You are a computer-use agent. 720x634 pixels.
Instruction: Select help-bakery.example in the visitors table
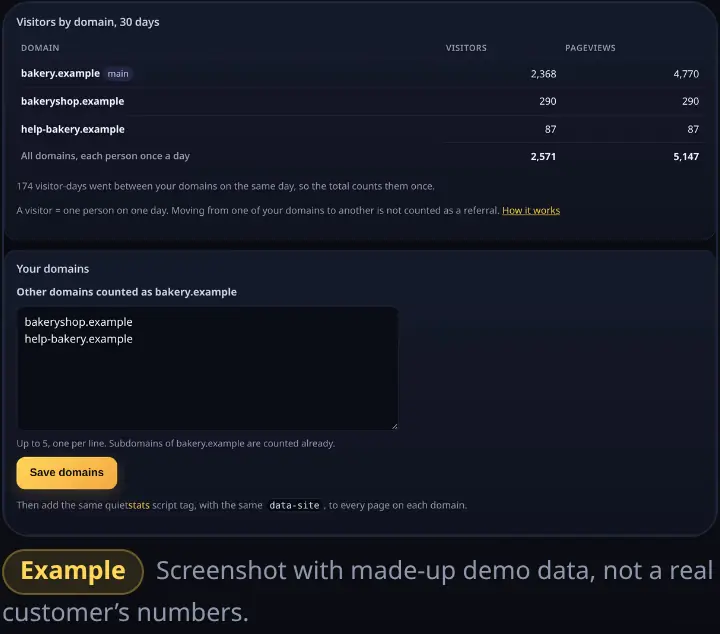tap(73, 129)
